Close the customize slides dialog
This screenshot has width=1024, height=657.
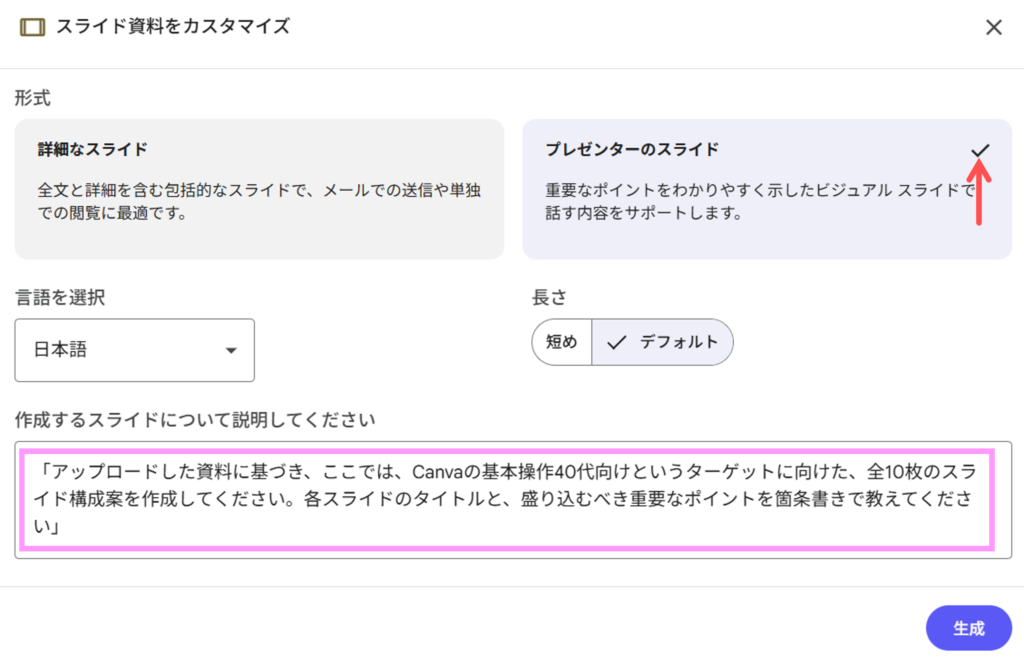(x=993, y=28)
